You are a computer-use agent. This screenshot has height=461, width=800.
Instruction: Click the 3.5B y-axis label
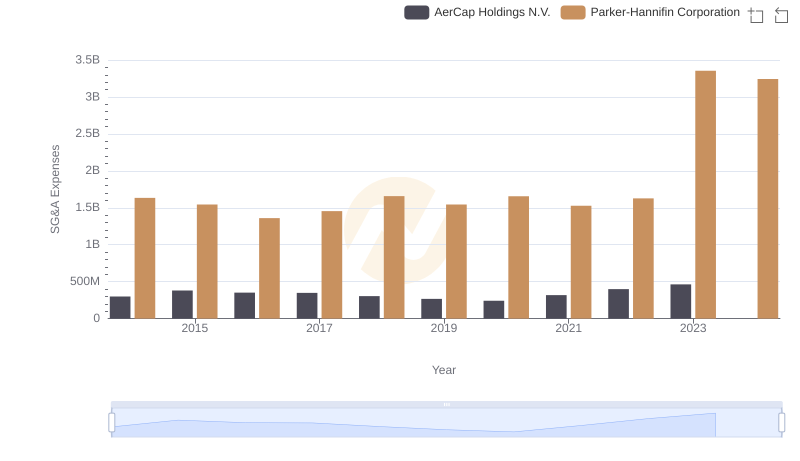pos(88,60)
